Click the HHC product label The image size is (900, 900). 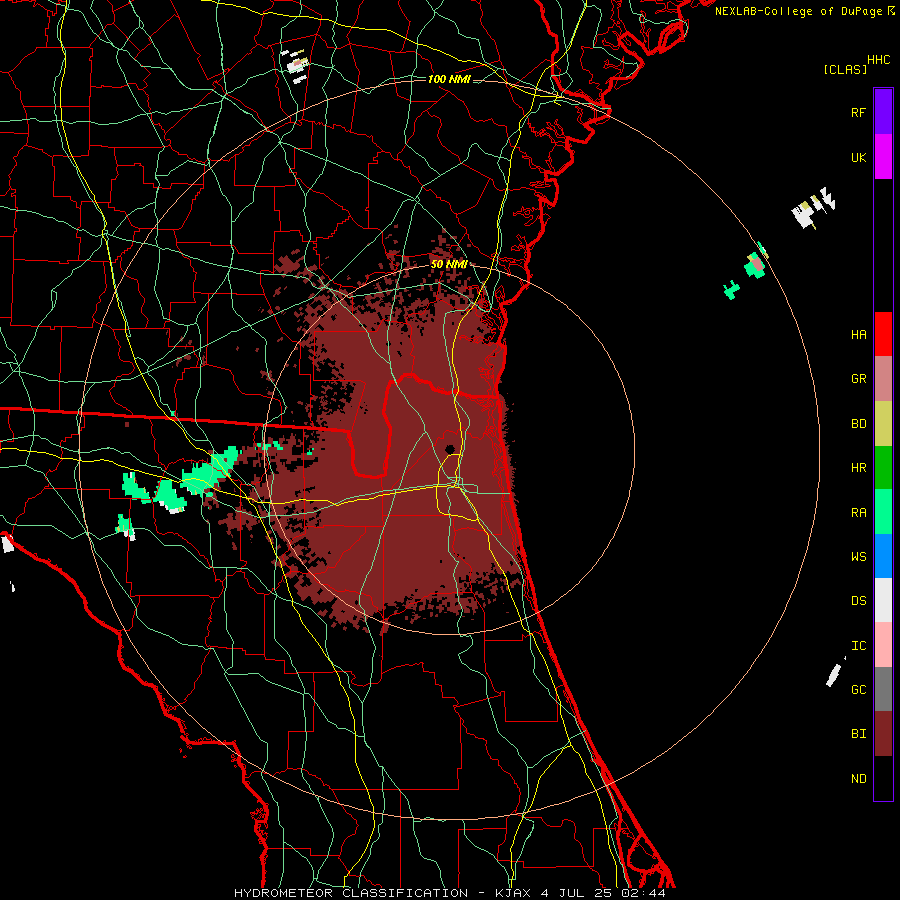[x=879, y=59]
